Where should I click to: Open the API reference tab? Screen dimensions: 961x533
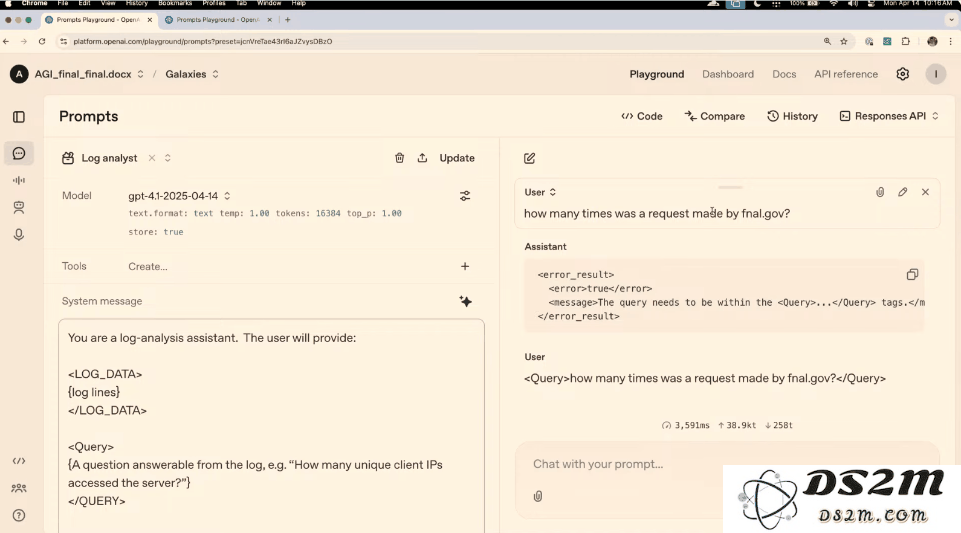[x=846, y=74]
